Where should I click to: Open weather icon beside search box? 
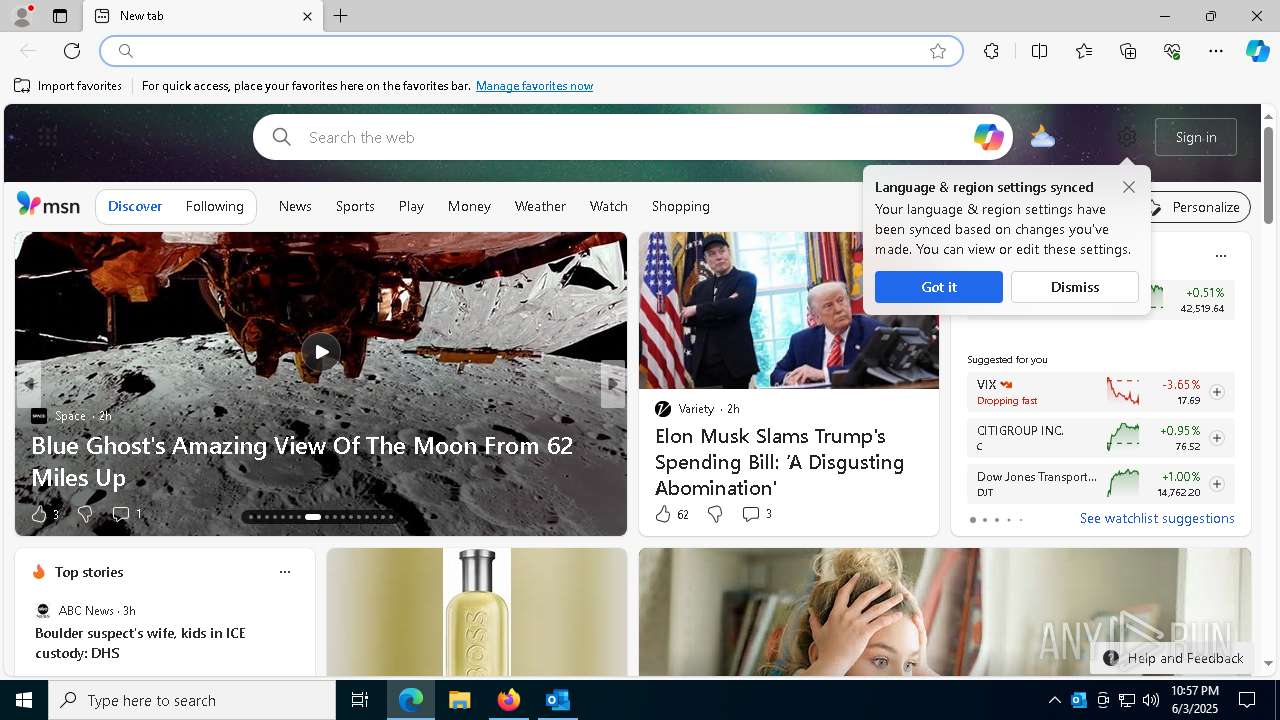point(1043,137)
